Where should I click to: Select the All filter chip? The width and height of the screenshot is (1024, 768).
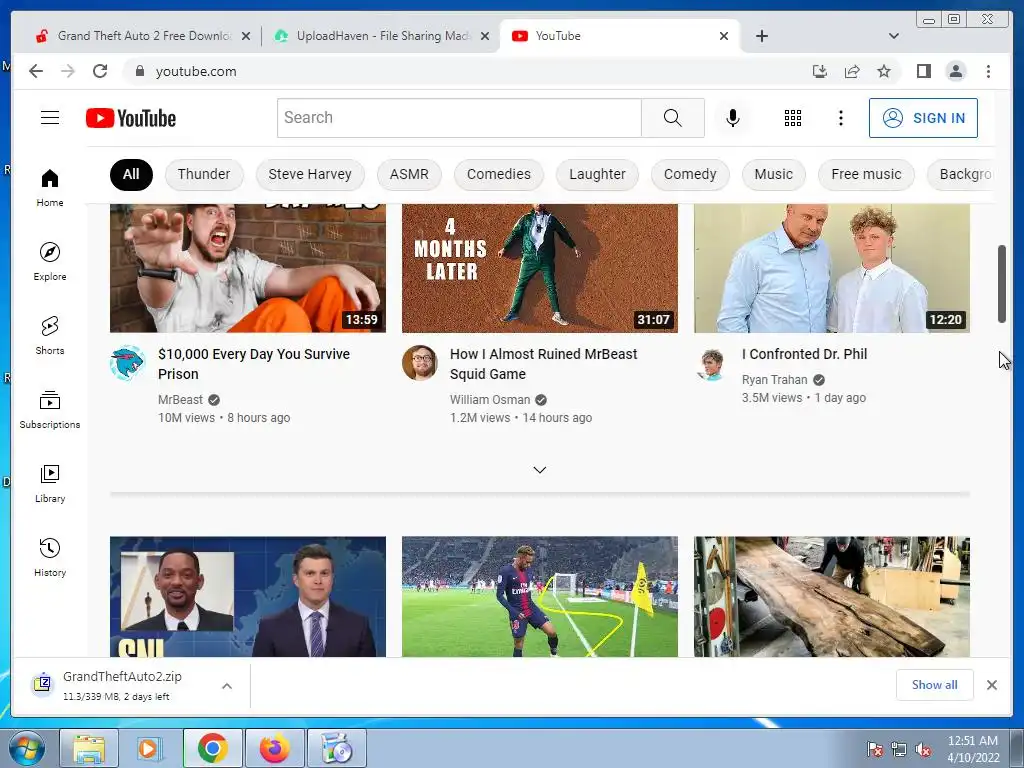[131, 174]
